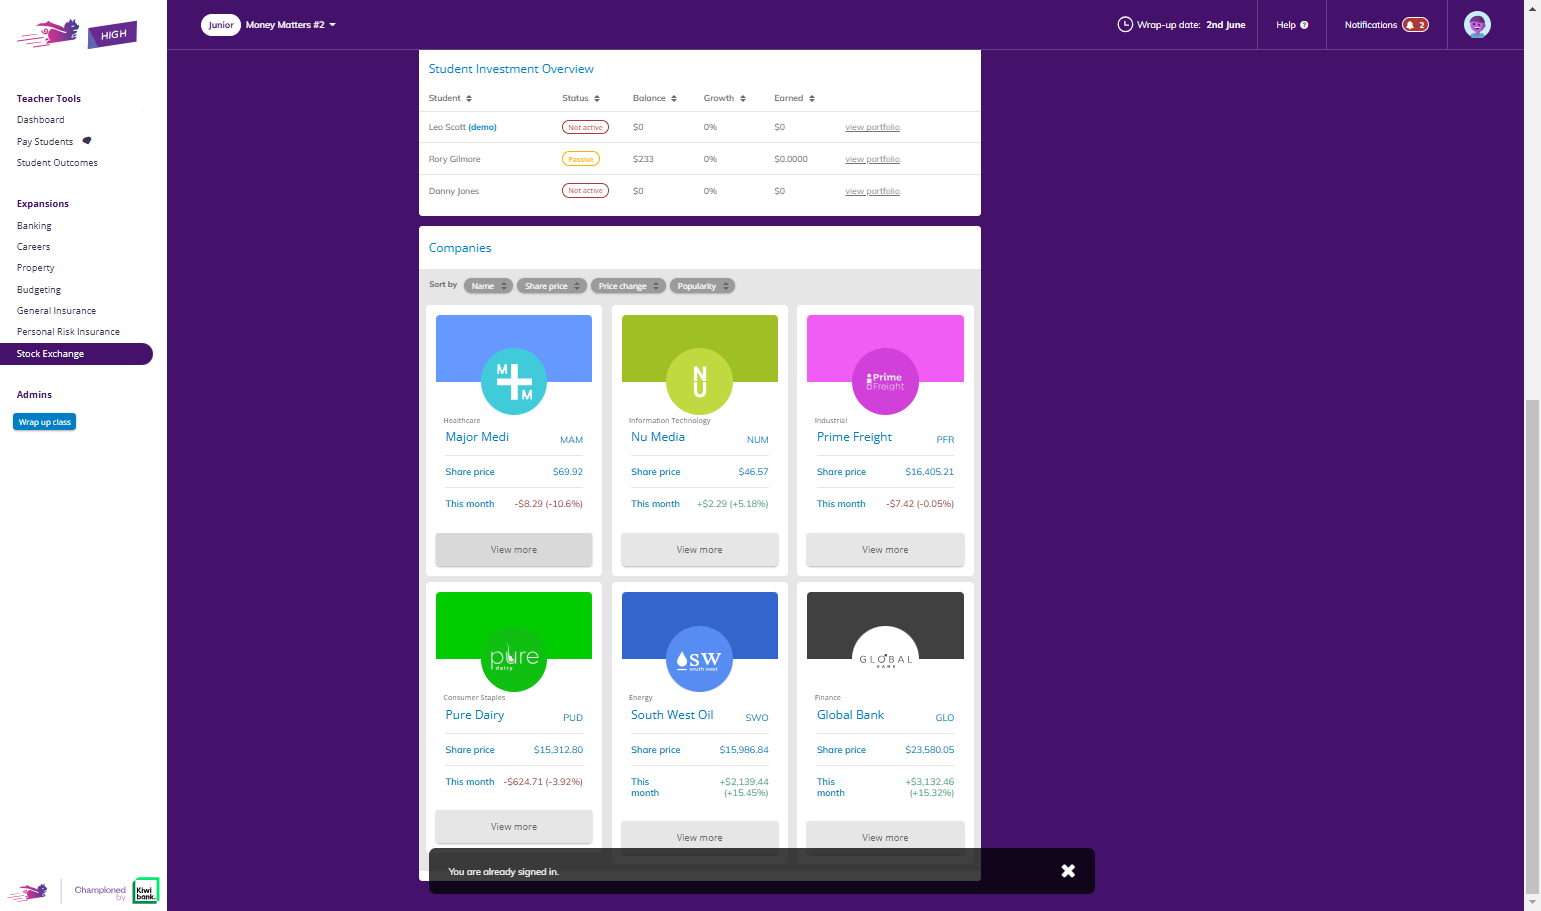This screenshot has width=1541, height=911.
Task: Click Rory Gilmore's Passive status badge
Action: point(581,159)
